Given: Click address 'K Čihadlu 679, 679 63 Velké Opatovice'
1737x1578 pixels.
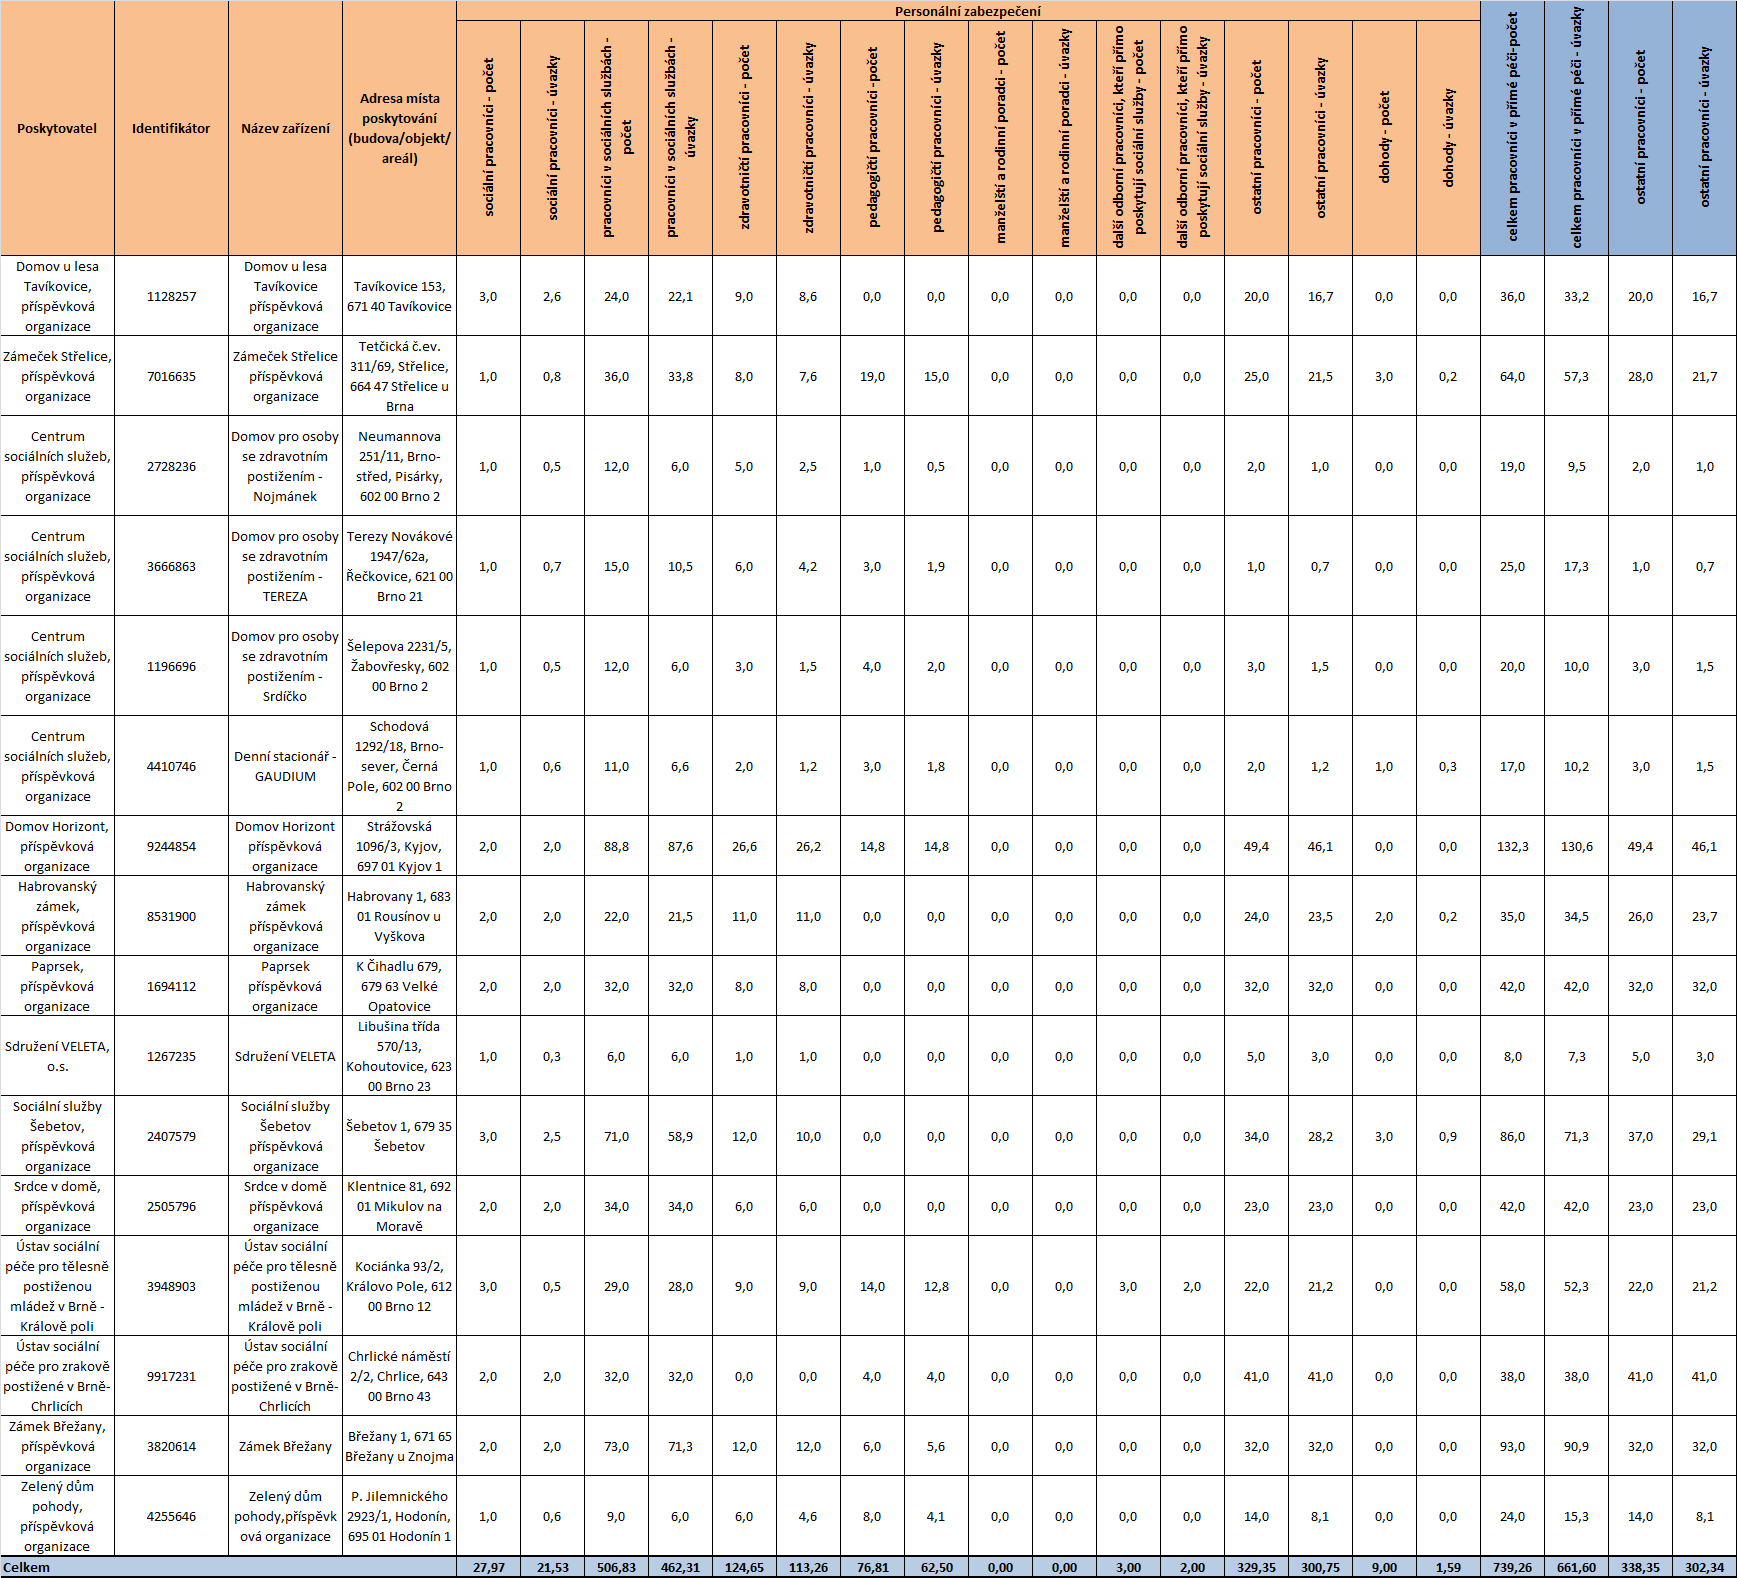Looking at the screenshot, I should 399,986.
